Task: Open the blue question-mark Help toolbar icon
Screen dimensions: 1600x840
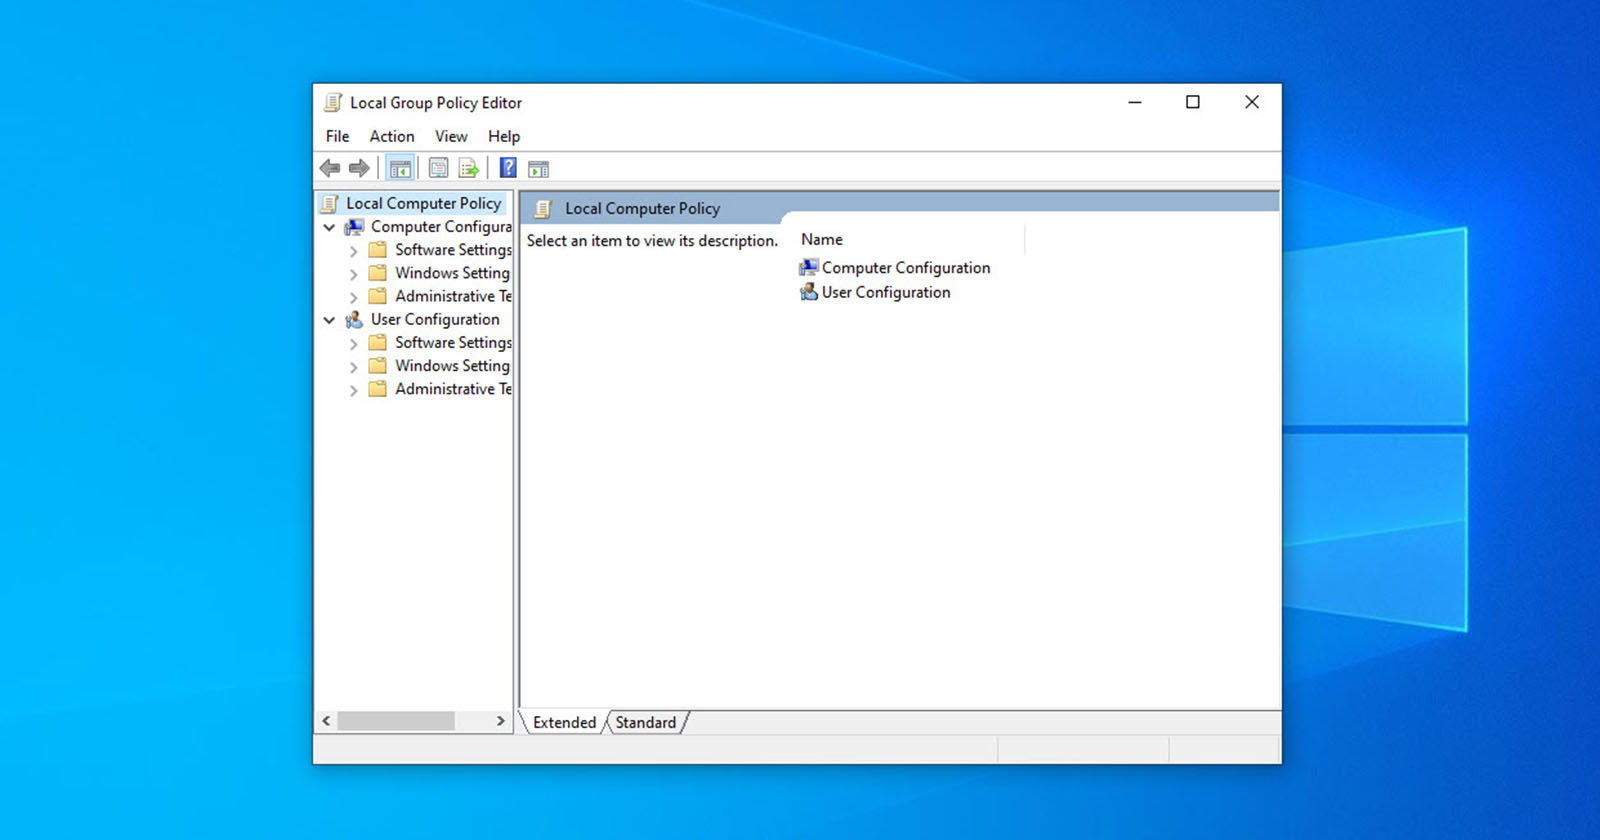Action: [x=508, y=168]
